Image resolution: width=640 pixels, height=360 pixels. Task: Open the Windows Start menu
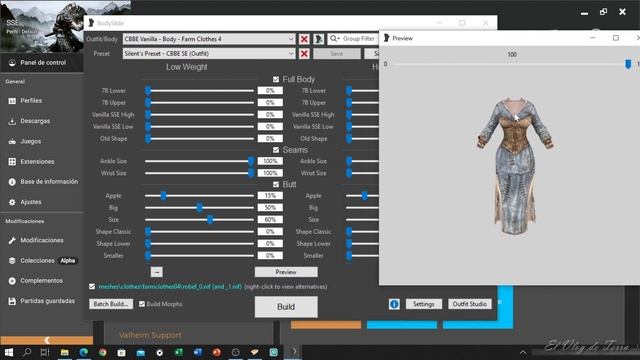pyautogui.click(x=9, y=352)
